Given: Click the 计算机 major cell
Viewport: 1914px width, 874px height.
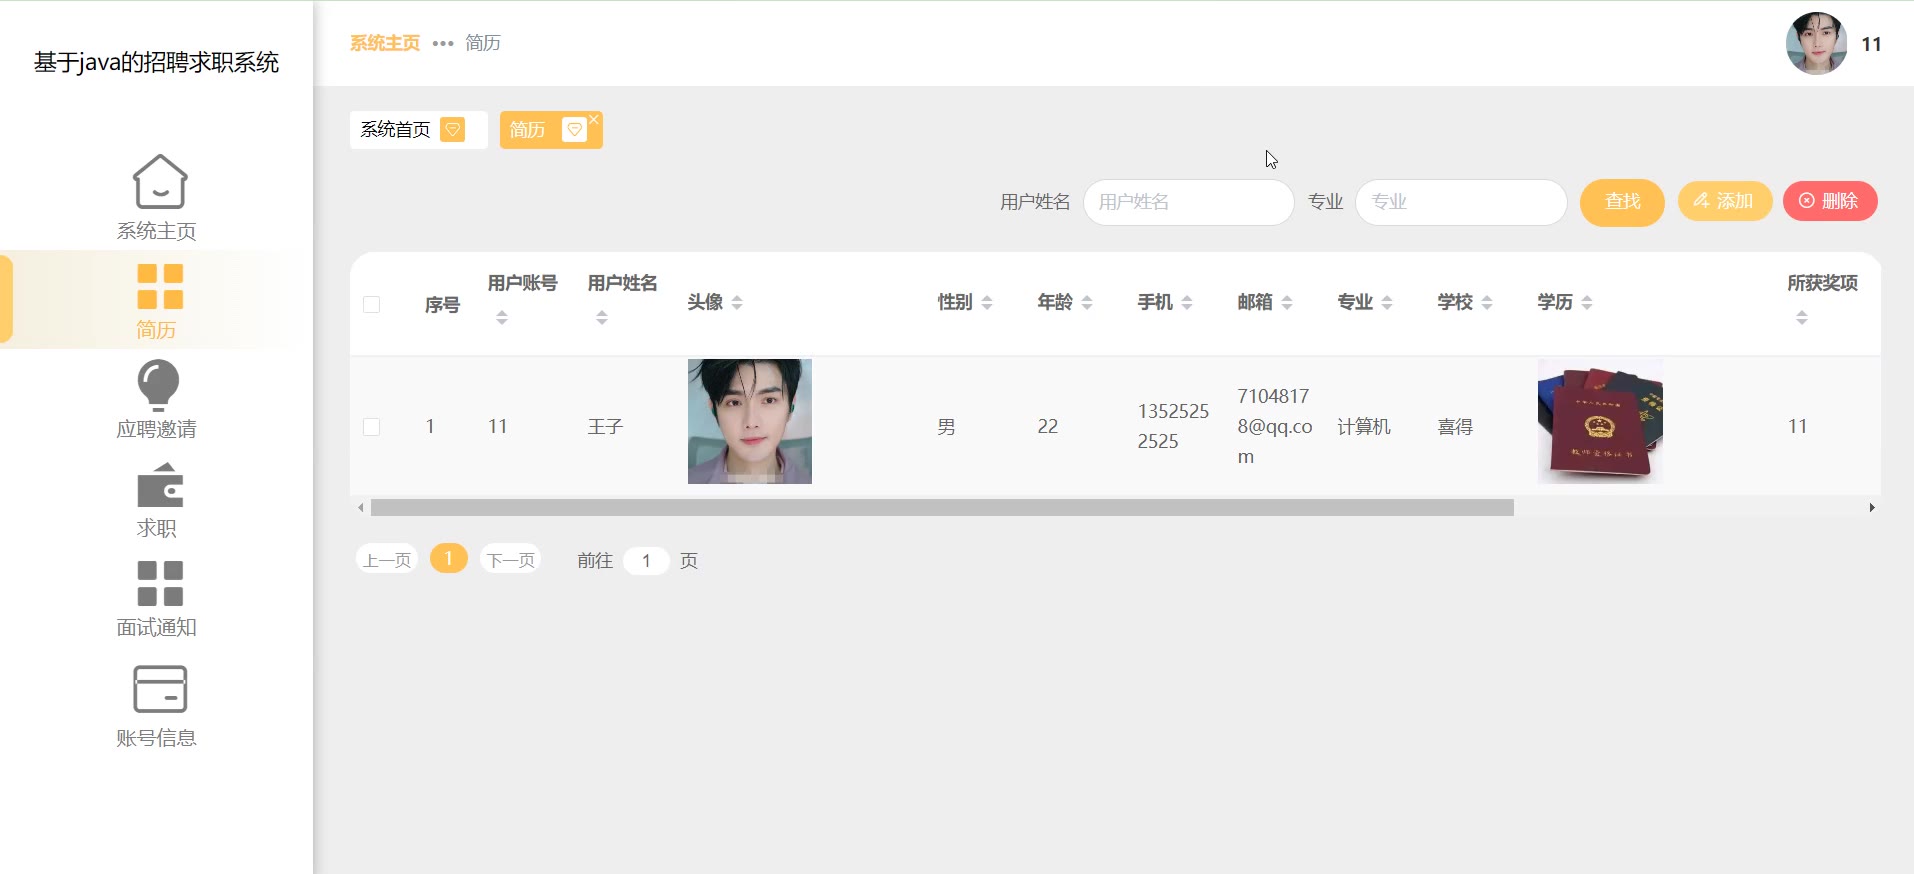Looking at the screenshot, I should pos(1364,427).
